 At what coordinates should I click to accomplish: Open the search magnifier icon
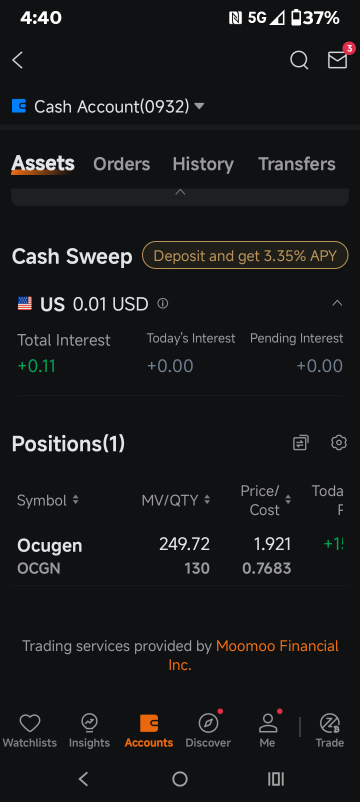[299, 60]
